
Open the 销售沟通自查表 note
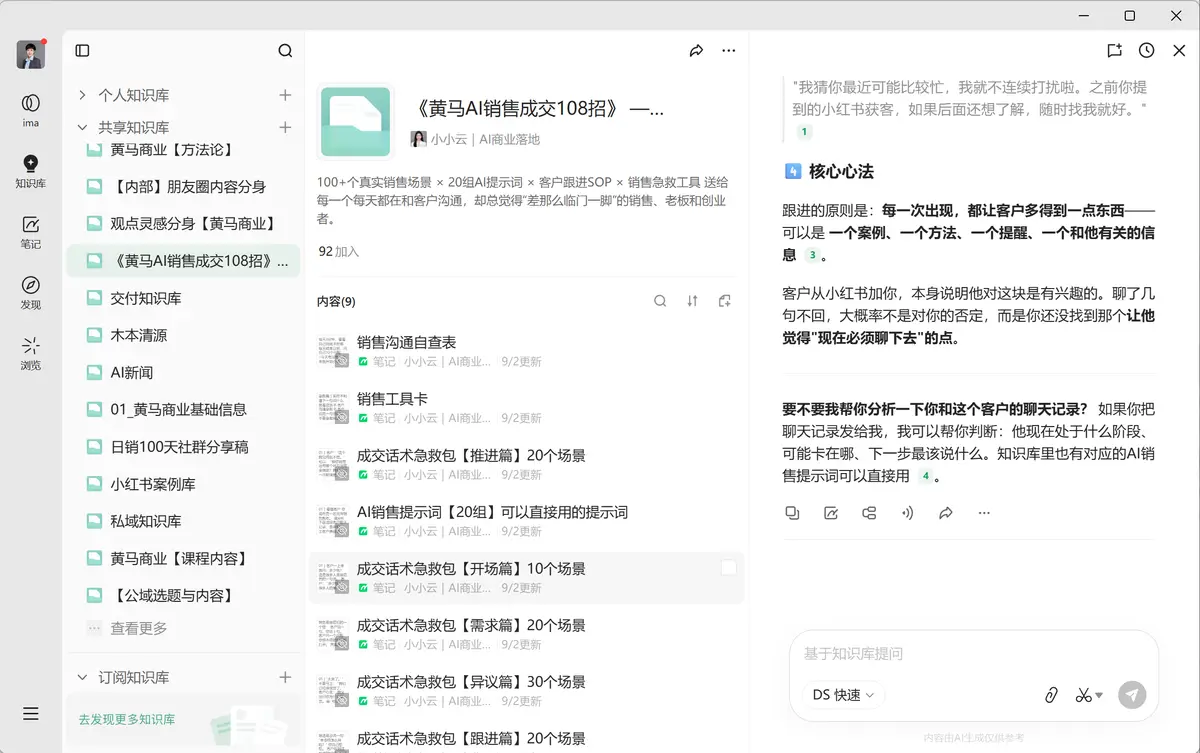point(526,351)
